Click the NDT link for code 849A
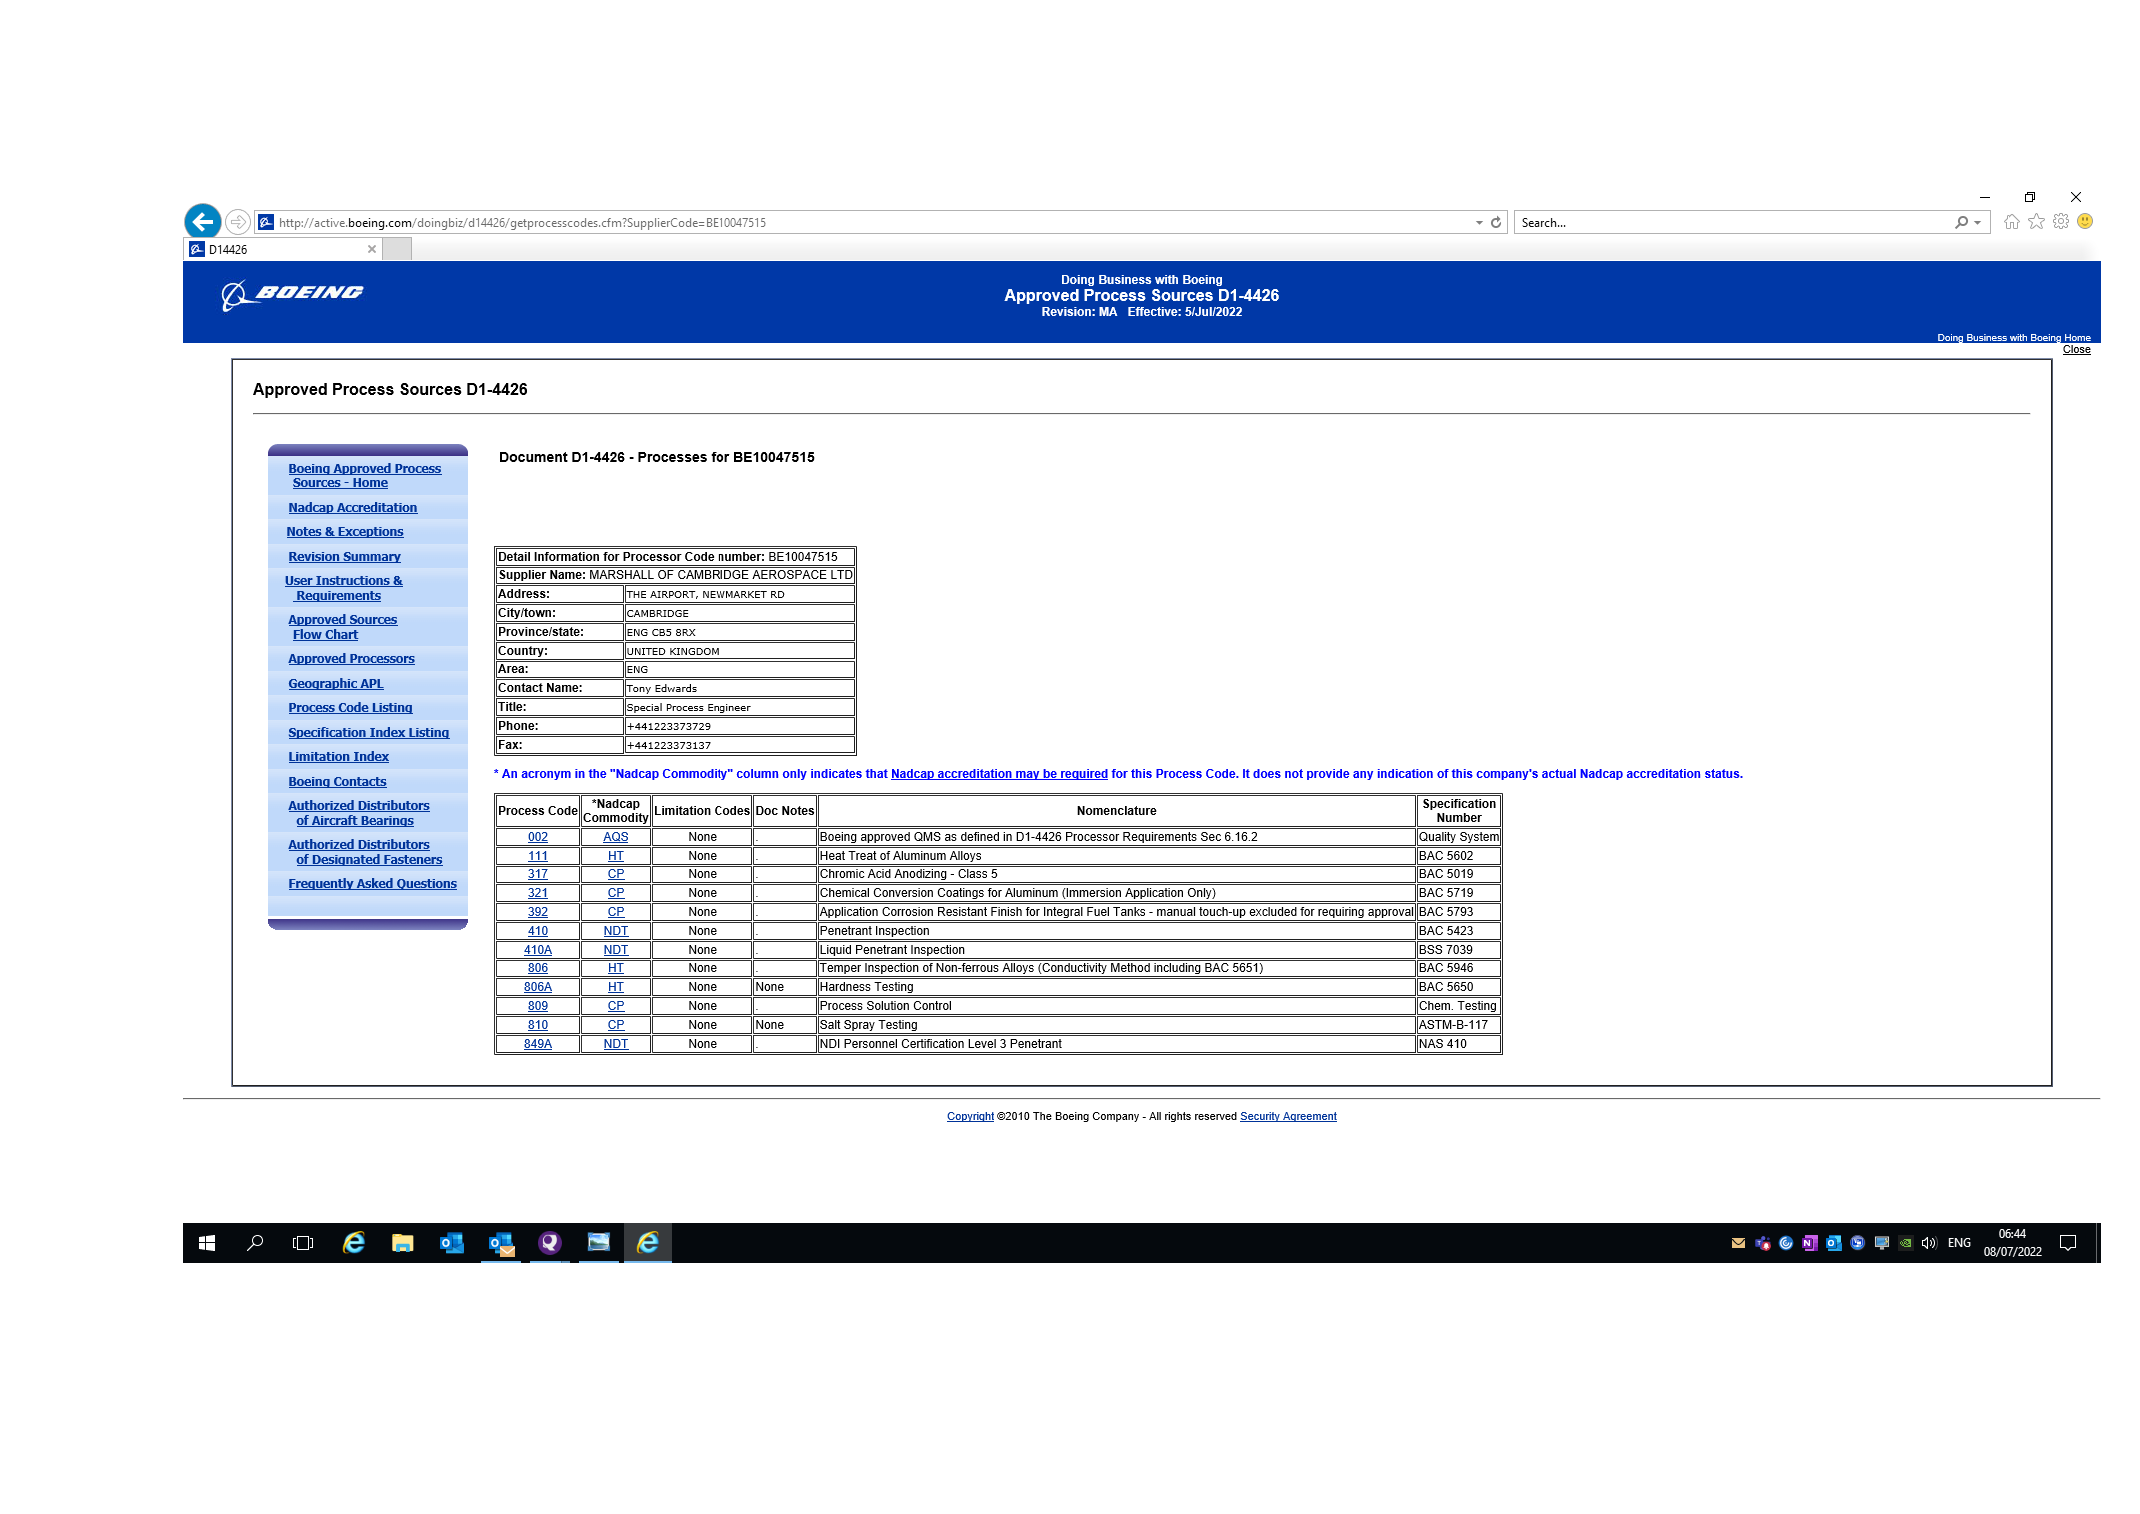This screenshot has width=2140, height=1514. (x=615, y=1044)
